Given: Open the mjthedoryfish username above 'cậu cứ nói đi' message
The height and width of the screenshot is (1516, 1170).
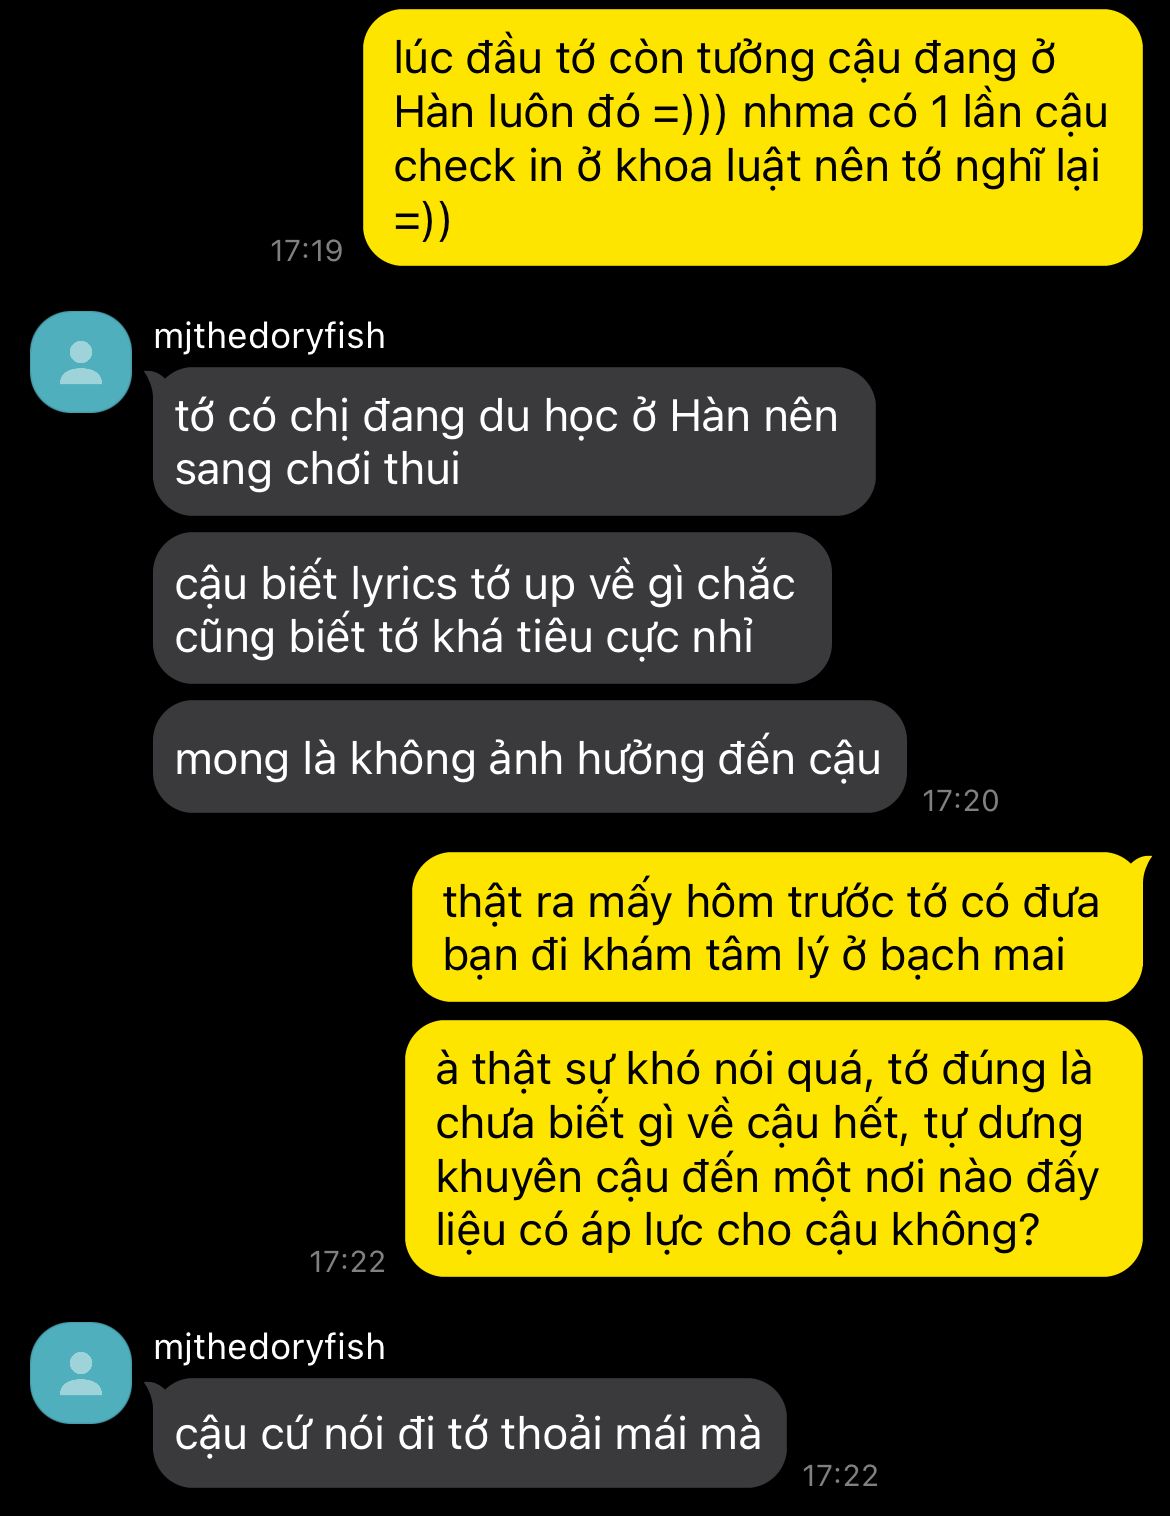Looking at the screenshot, I should point(269,1347).
